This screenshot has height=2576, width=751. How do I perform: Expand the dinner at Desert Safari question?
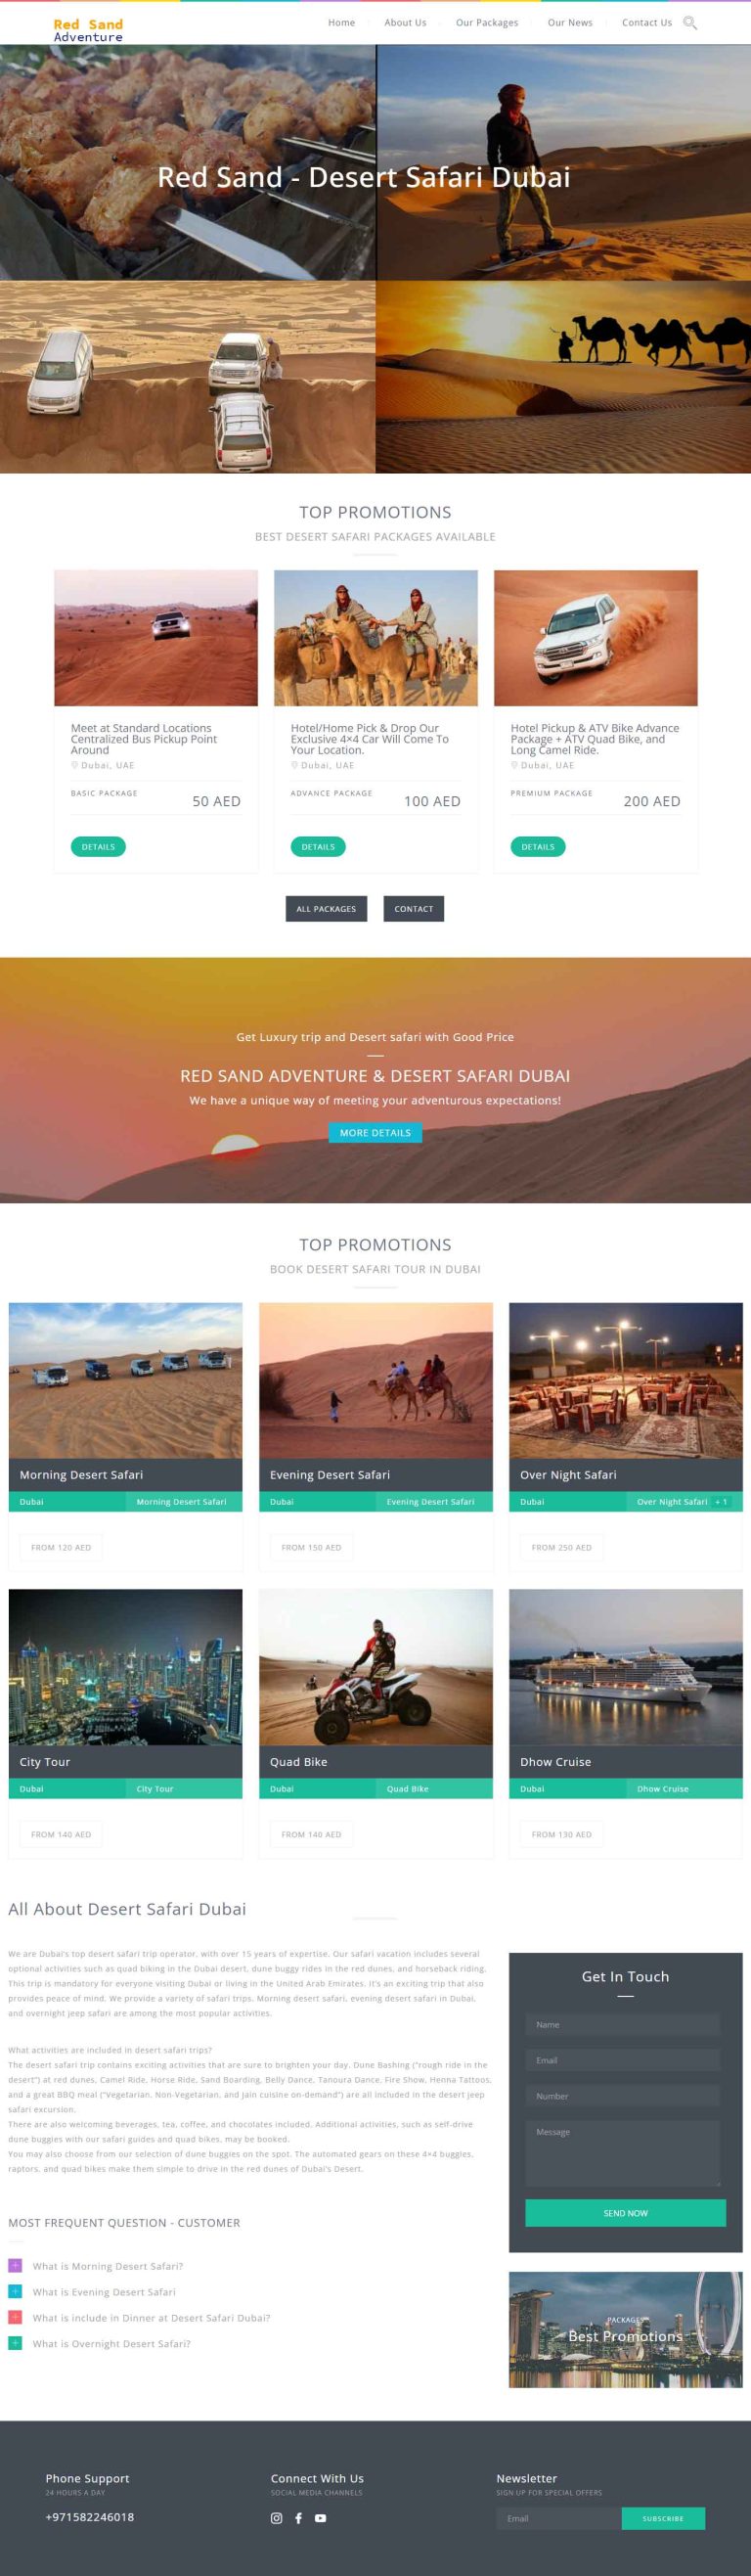pyautogui.click(x=151, y=2317)
